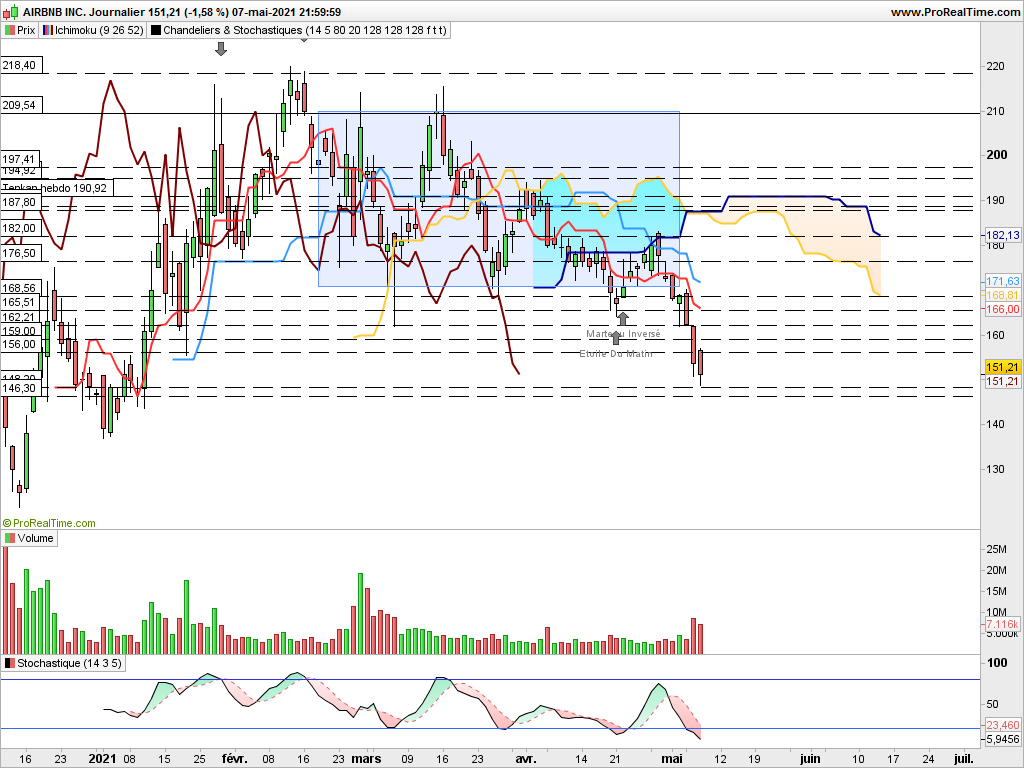Click the 156,00 level label
Viewport: 1024px width, 768px height.
coord(20,344)
